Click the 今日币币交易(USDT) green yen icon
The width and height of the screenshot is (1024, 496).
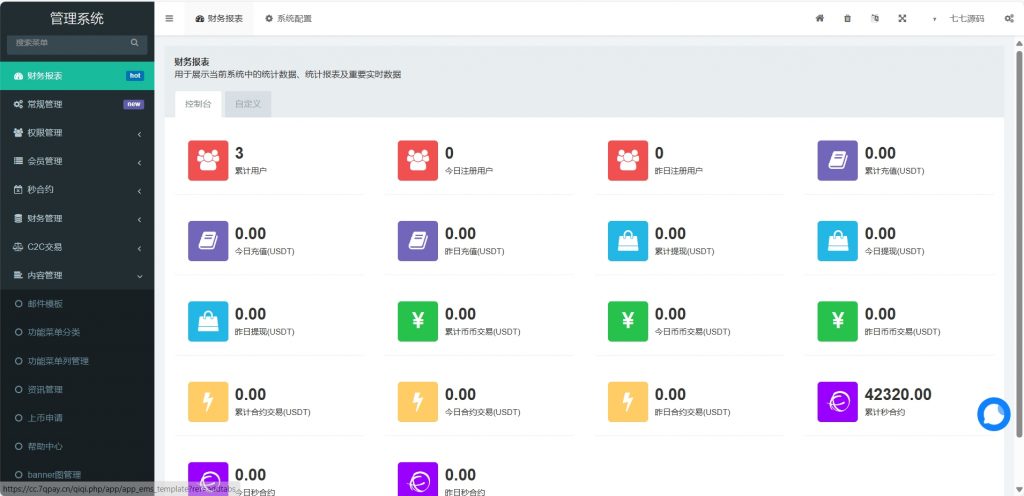click(x=628, y=321)
